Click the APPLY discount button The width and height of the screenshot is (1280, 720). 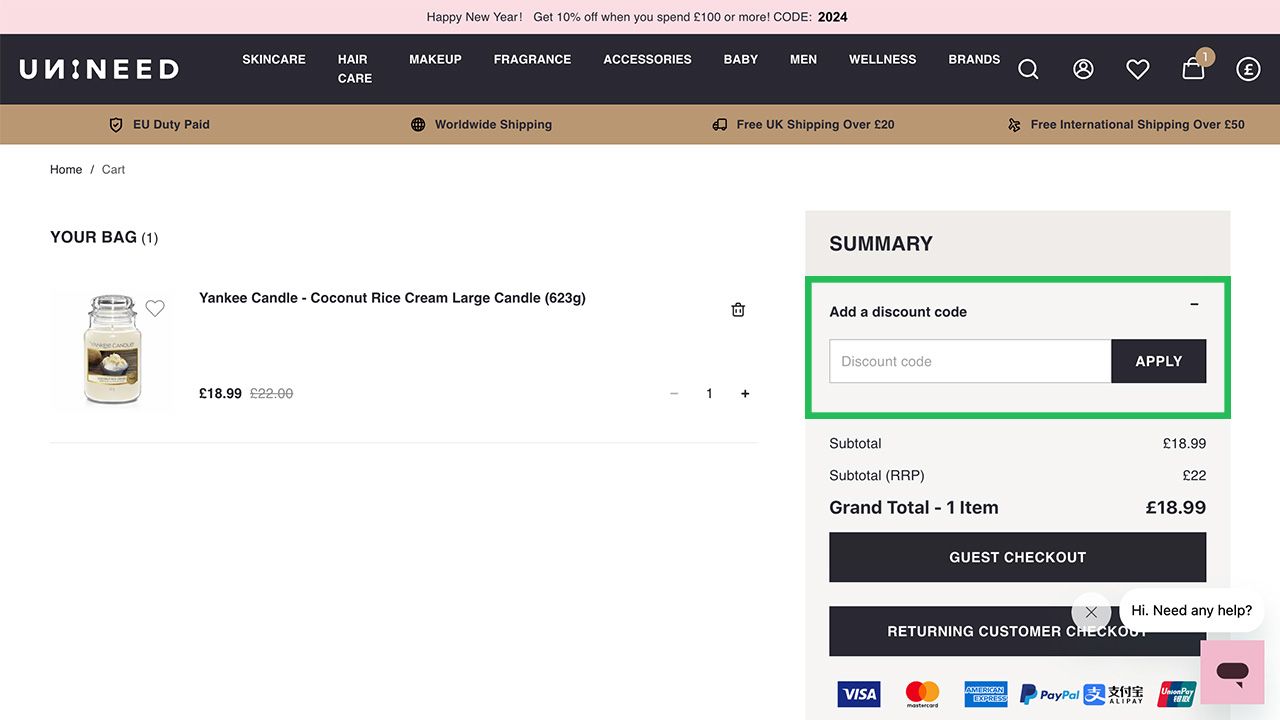(x=1159, y=361)
